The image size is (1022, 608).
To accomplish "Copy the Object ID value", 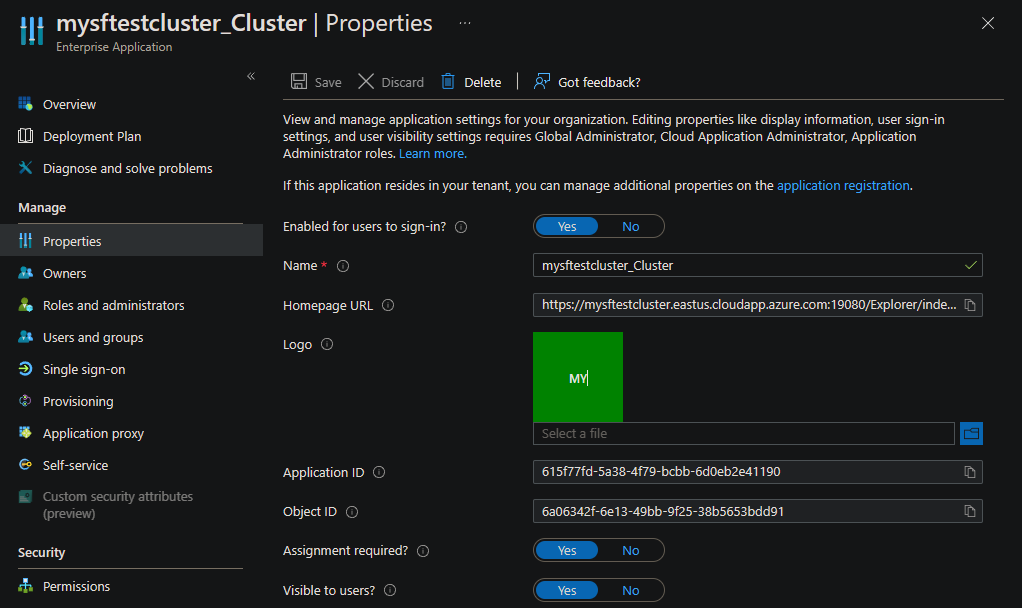I will pos(970,512).
